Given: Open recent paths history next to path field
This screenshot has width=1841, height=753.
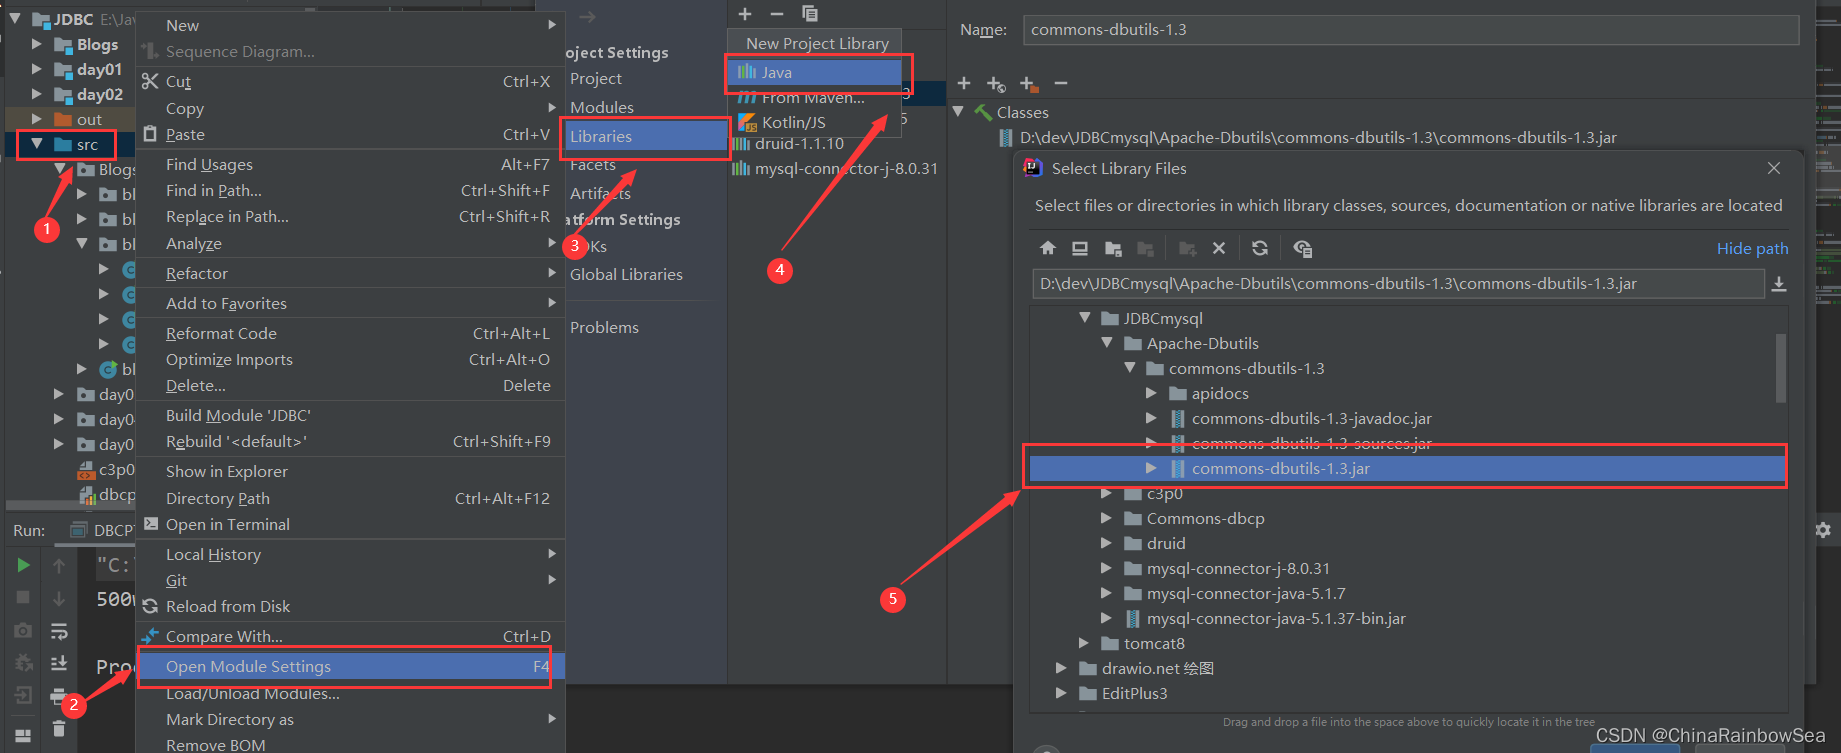Looking at the screenshot, I should pos(1779,284).
